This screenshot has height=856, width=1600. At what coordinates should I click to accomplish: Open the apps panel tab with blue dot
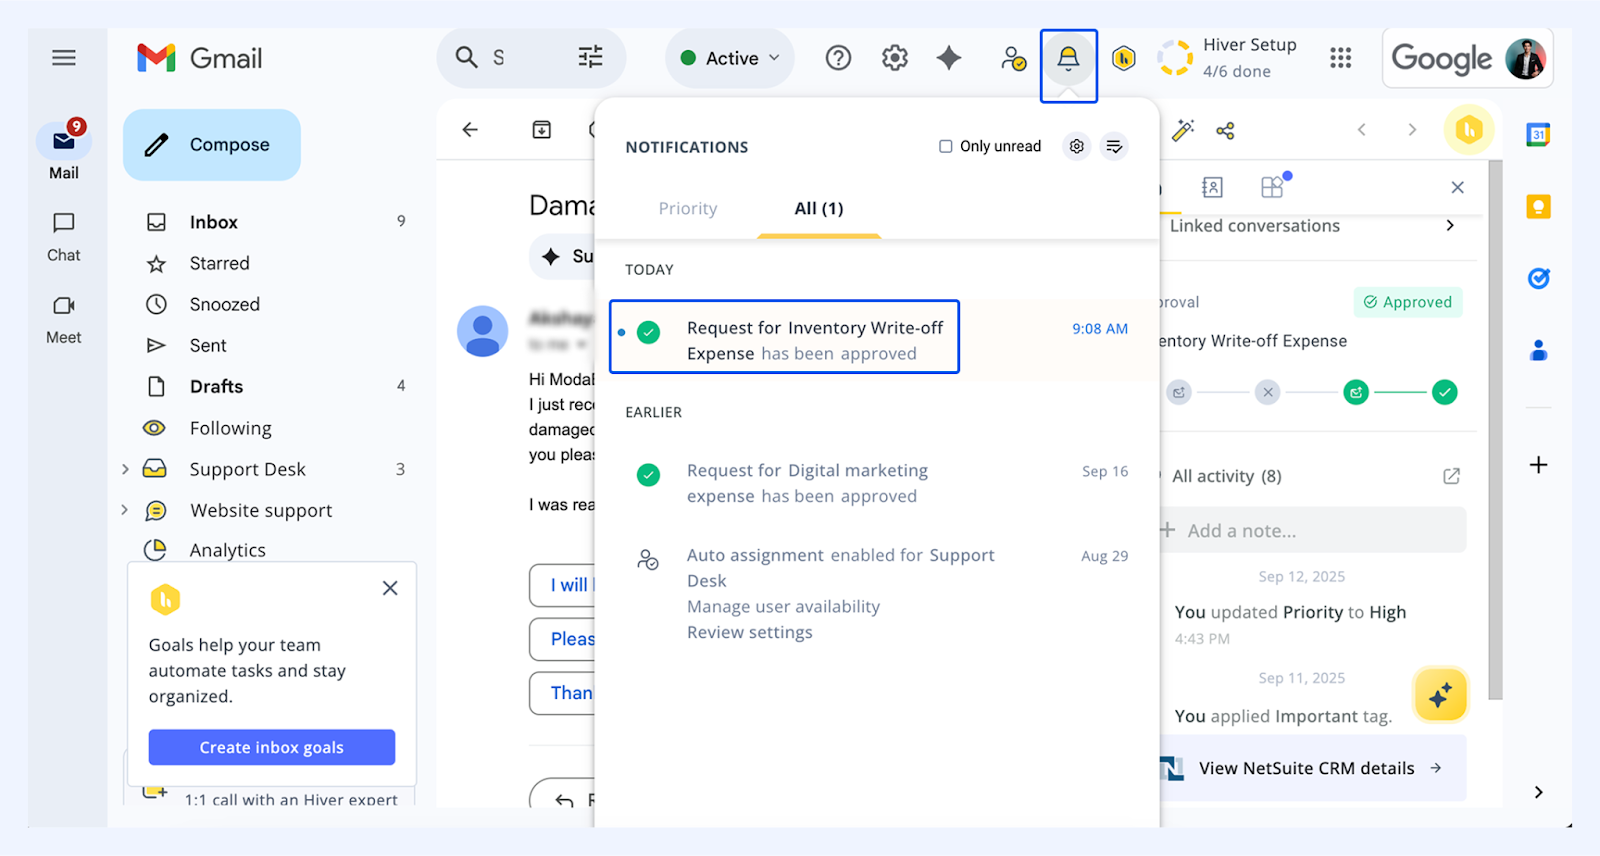coord(1273,186)
